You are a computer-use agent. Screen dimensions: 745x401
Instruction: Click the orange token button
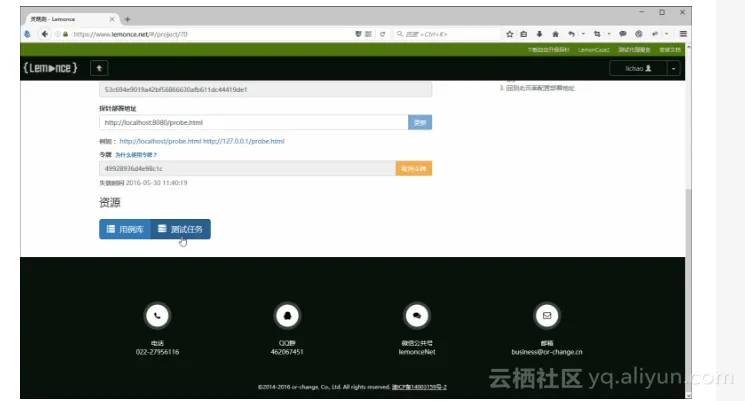point(414,169)
